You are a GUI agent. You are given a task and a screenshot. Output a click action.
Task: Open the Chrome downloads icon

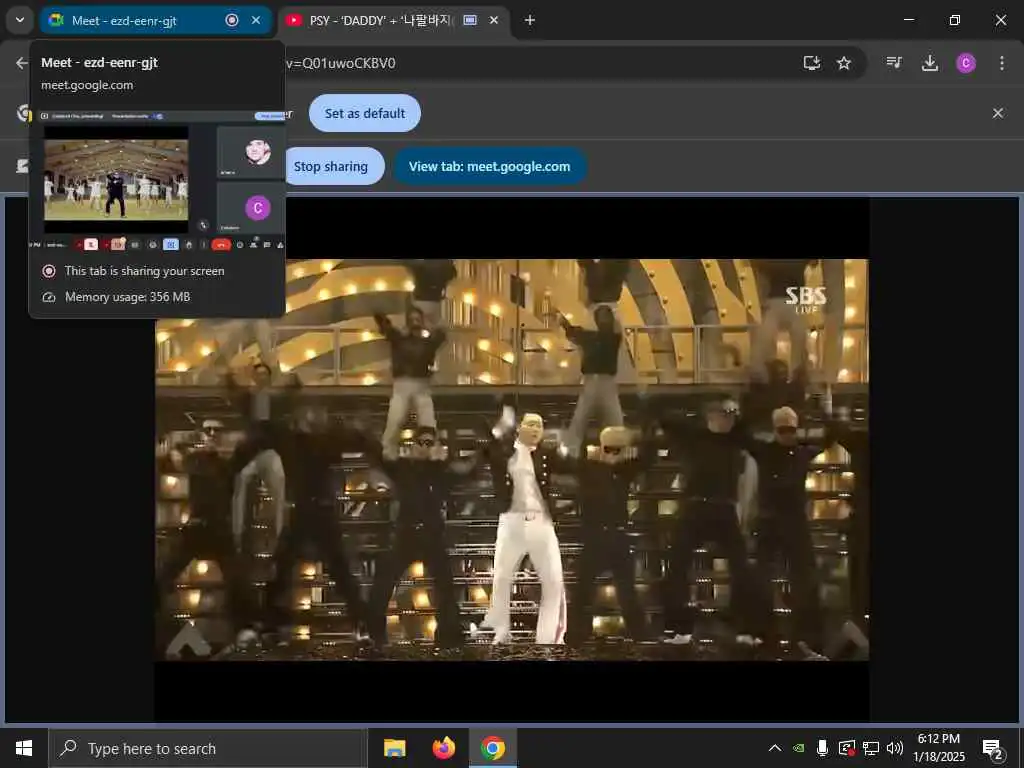(x=930, y=63)
